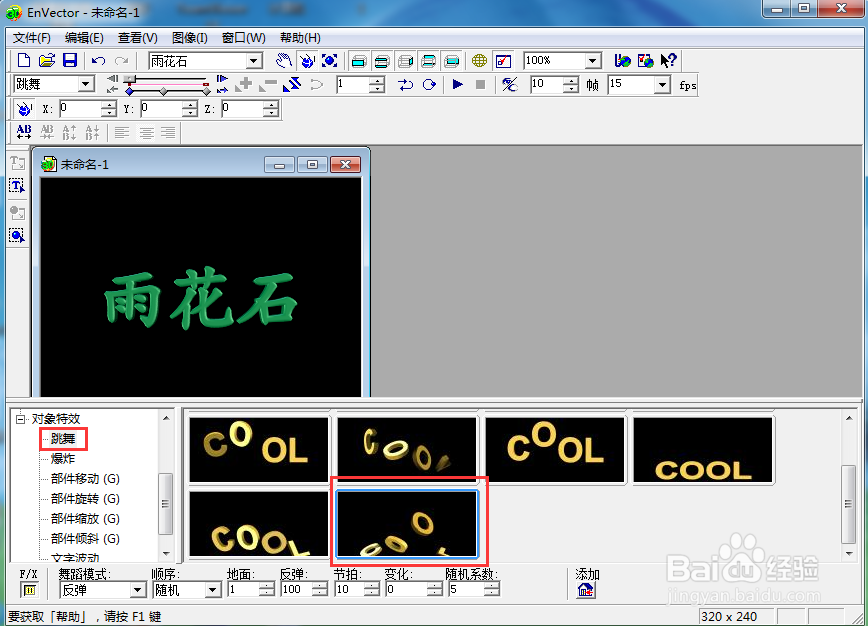Click the add keyframe plus icon
The image size is (868, 626).
pos(244,85)
